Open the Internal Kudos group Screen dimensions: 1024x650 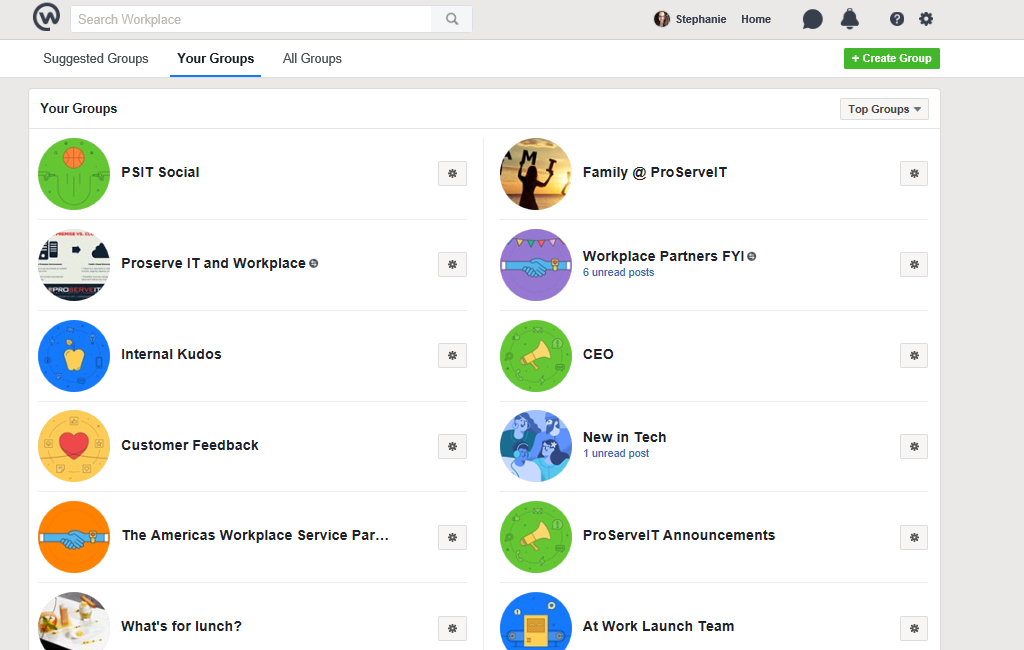coord(171,354)
